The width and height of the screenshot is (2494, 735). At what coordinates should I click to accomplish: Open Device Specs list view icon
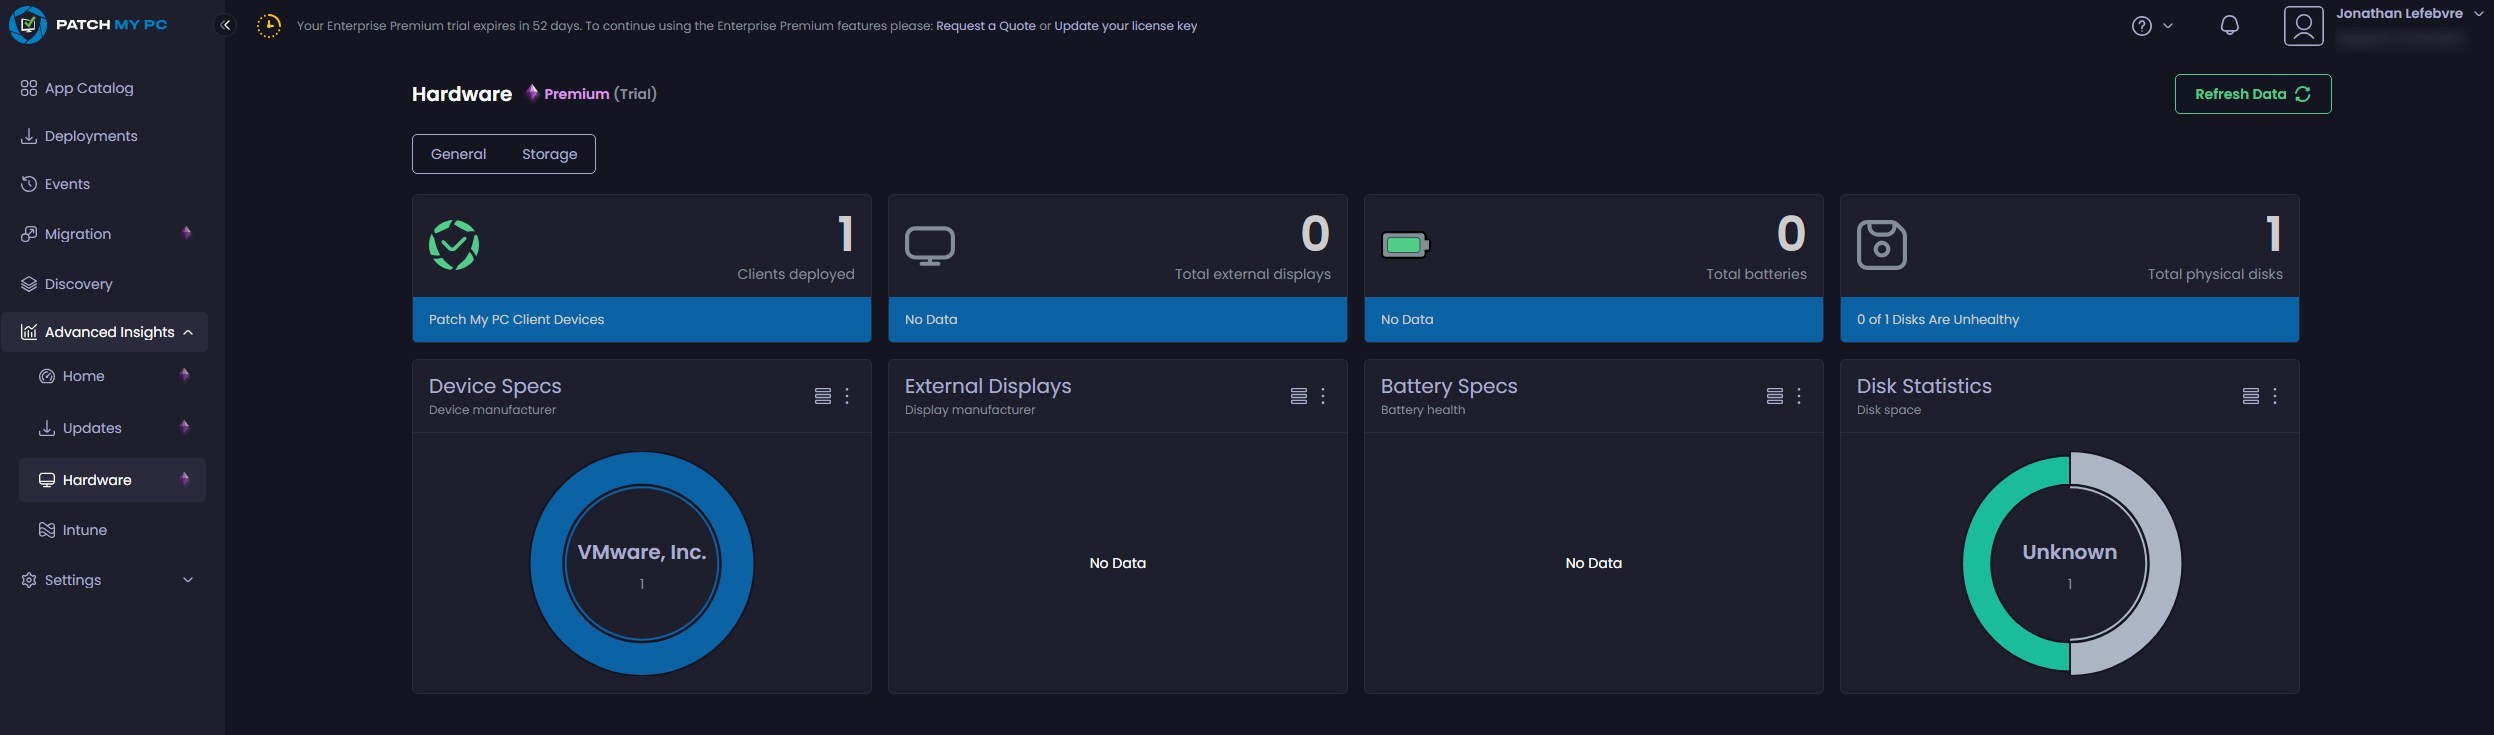click(x=822, y=396)
